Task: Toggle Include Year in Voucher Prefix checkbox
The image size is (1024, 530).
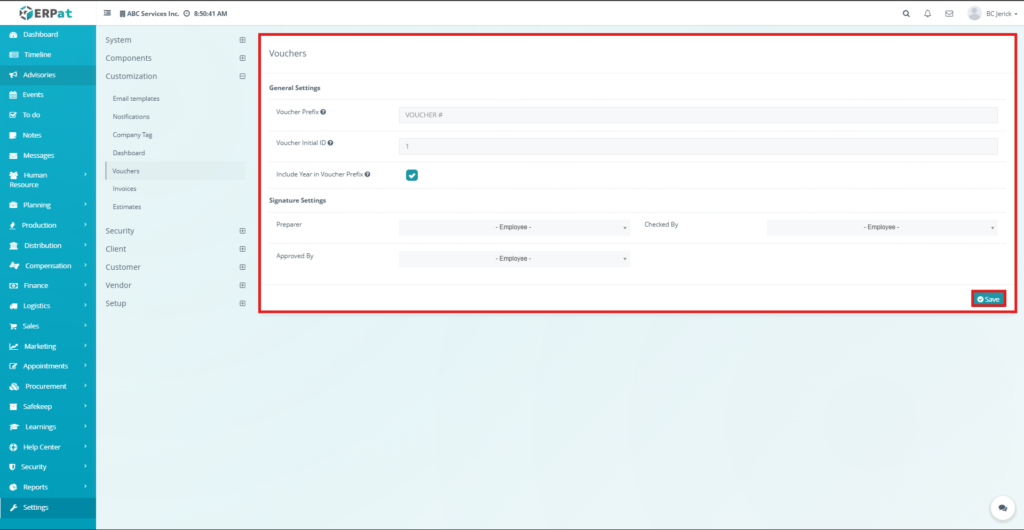Action: click(x=411, y=175)
